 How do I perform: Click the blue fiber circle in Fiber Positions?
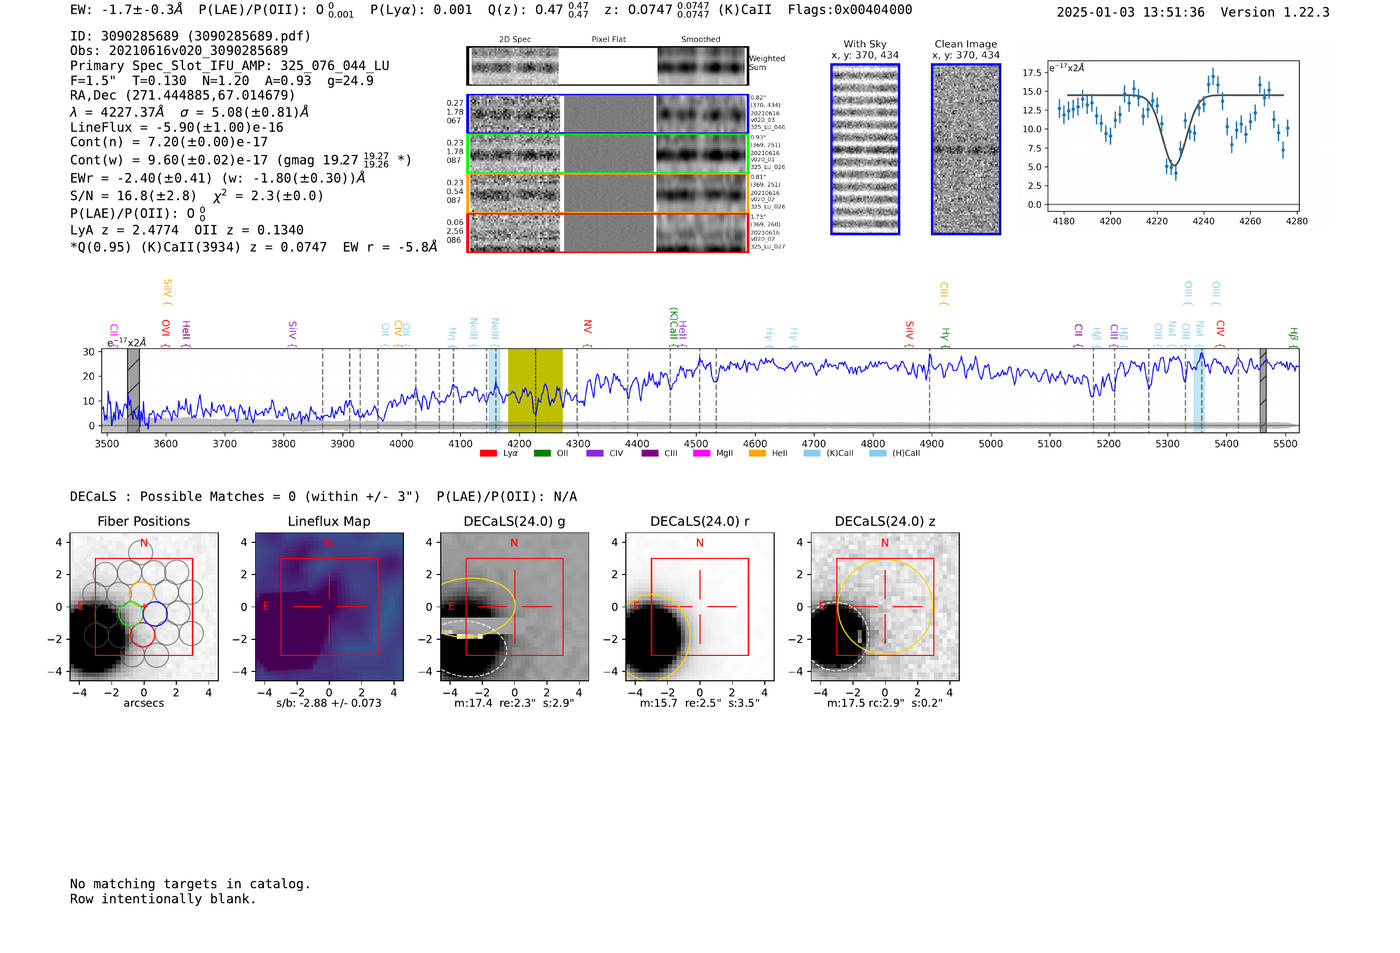point(155,613)
